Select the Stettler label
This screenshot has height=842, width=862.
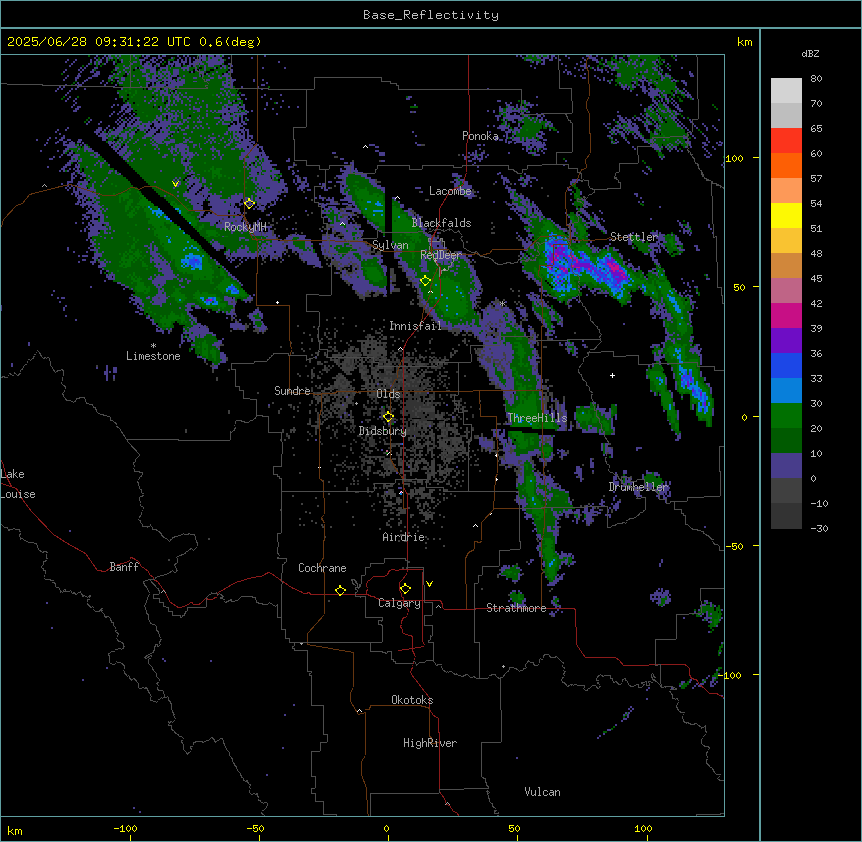point(633,237)
